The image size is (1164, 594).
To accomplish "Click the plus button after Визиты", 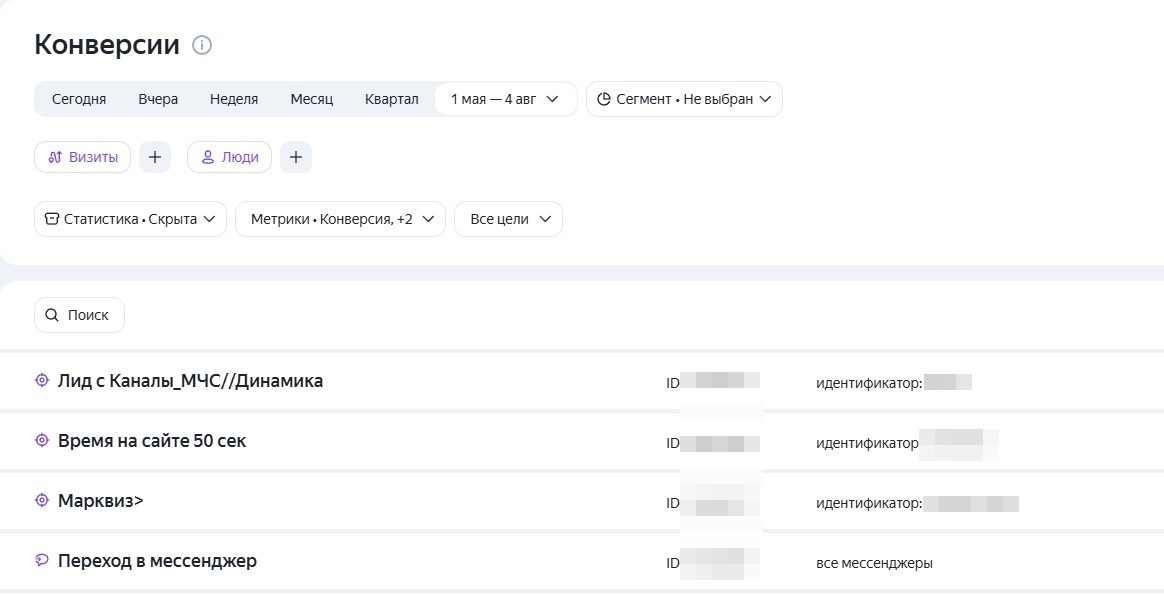I will pyautogui.click(x=155, y=157).
